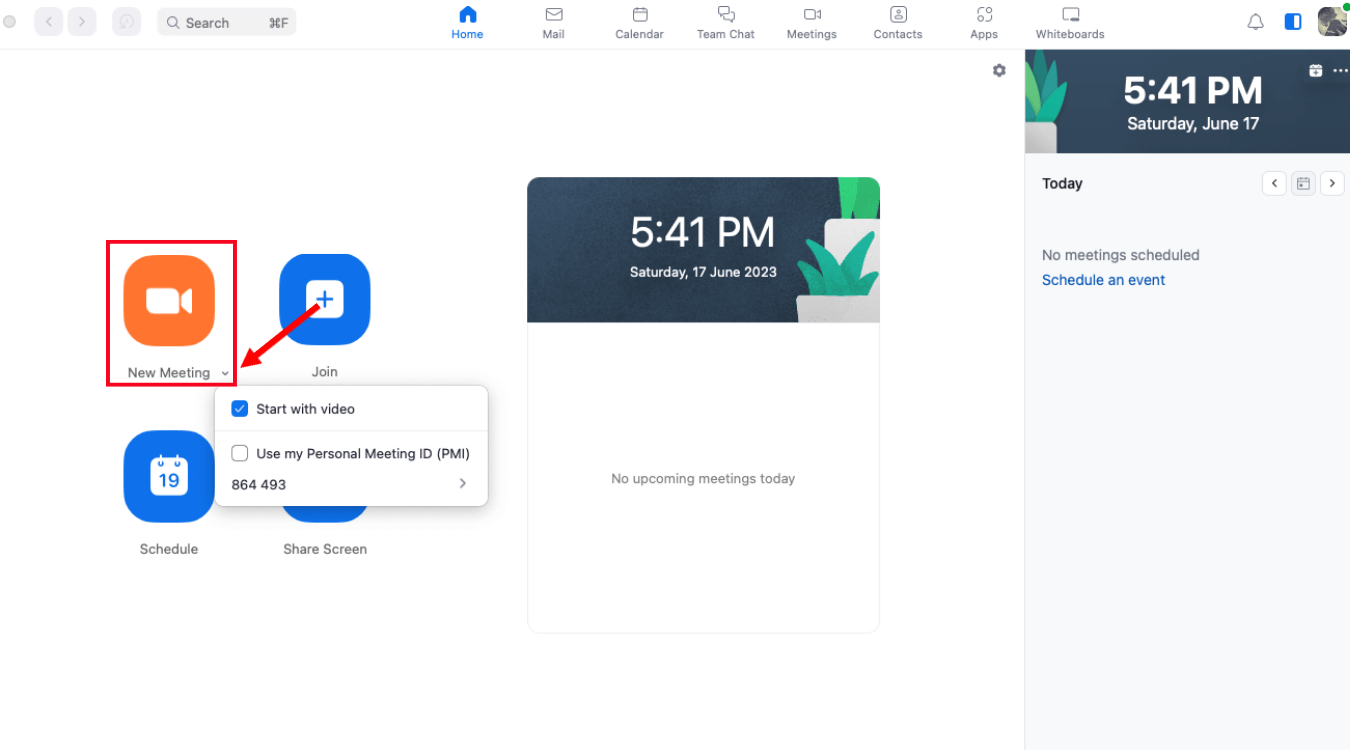1350x750 pixels.
Task: Go to next day in Today panel
Action: 1332,183
